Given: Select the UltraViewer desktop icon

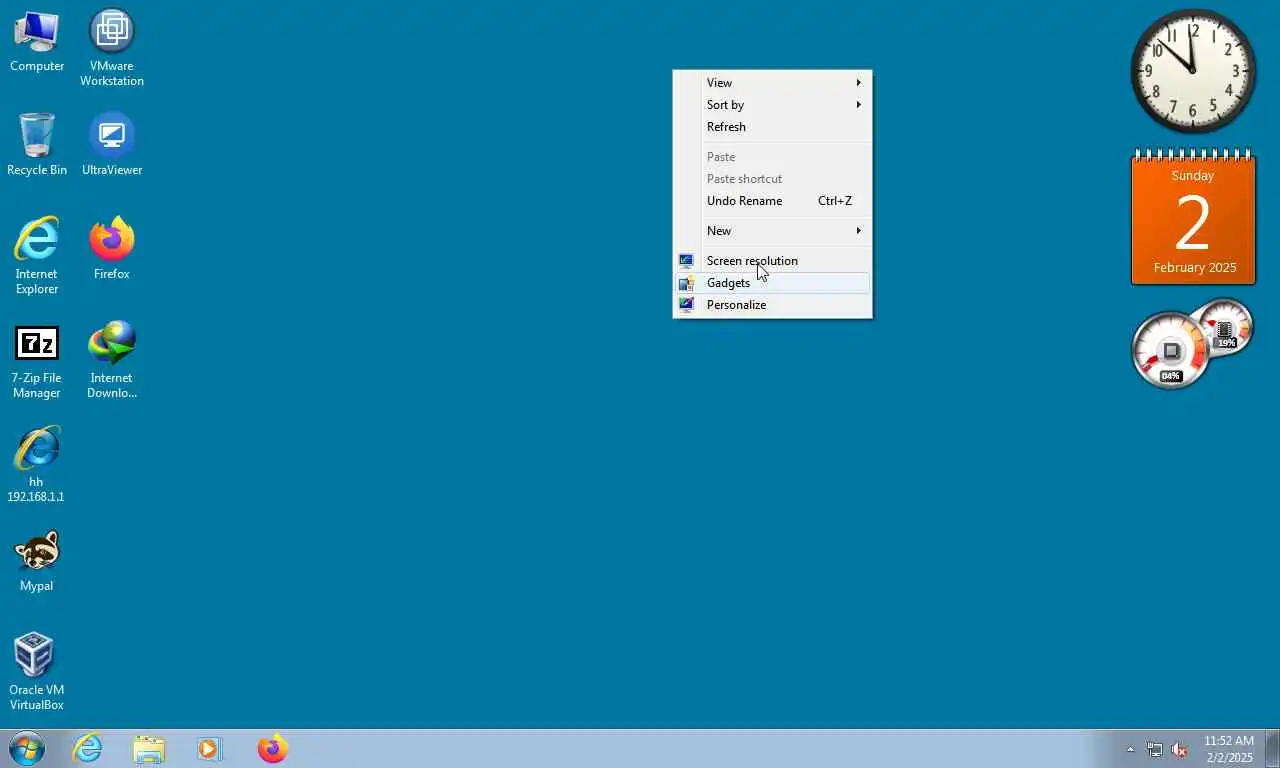Looking at the screenshot, I should (112, 145).
